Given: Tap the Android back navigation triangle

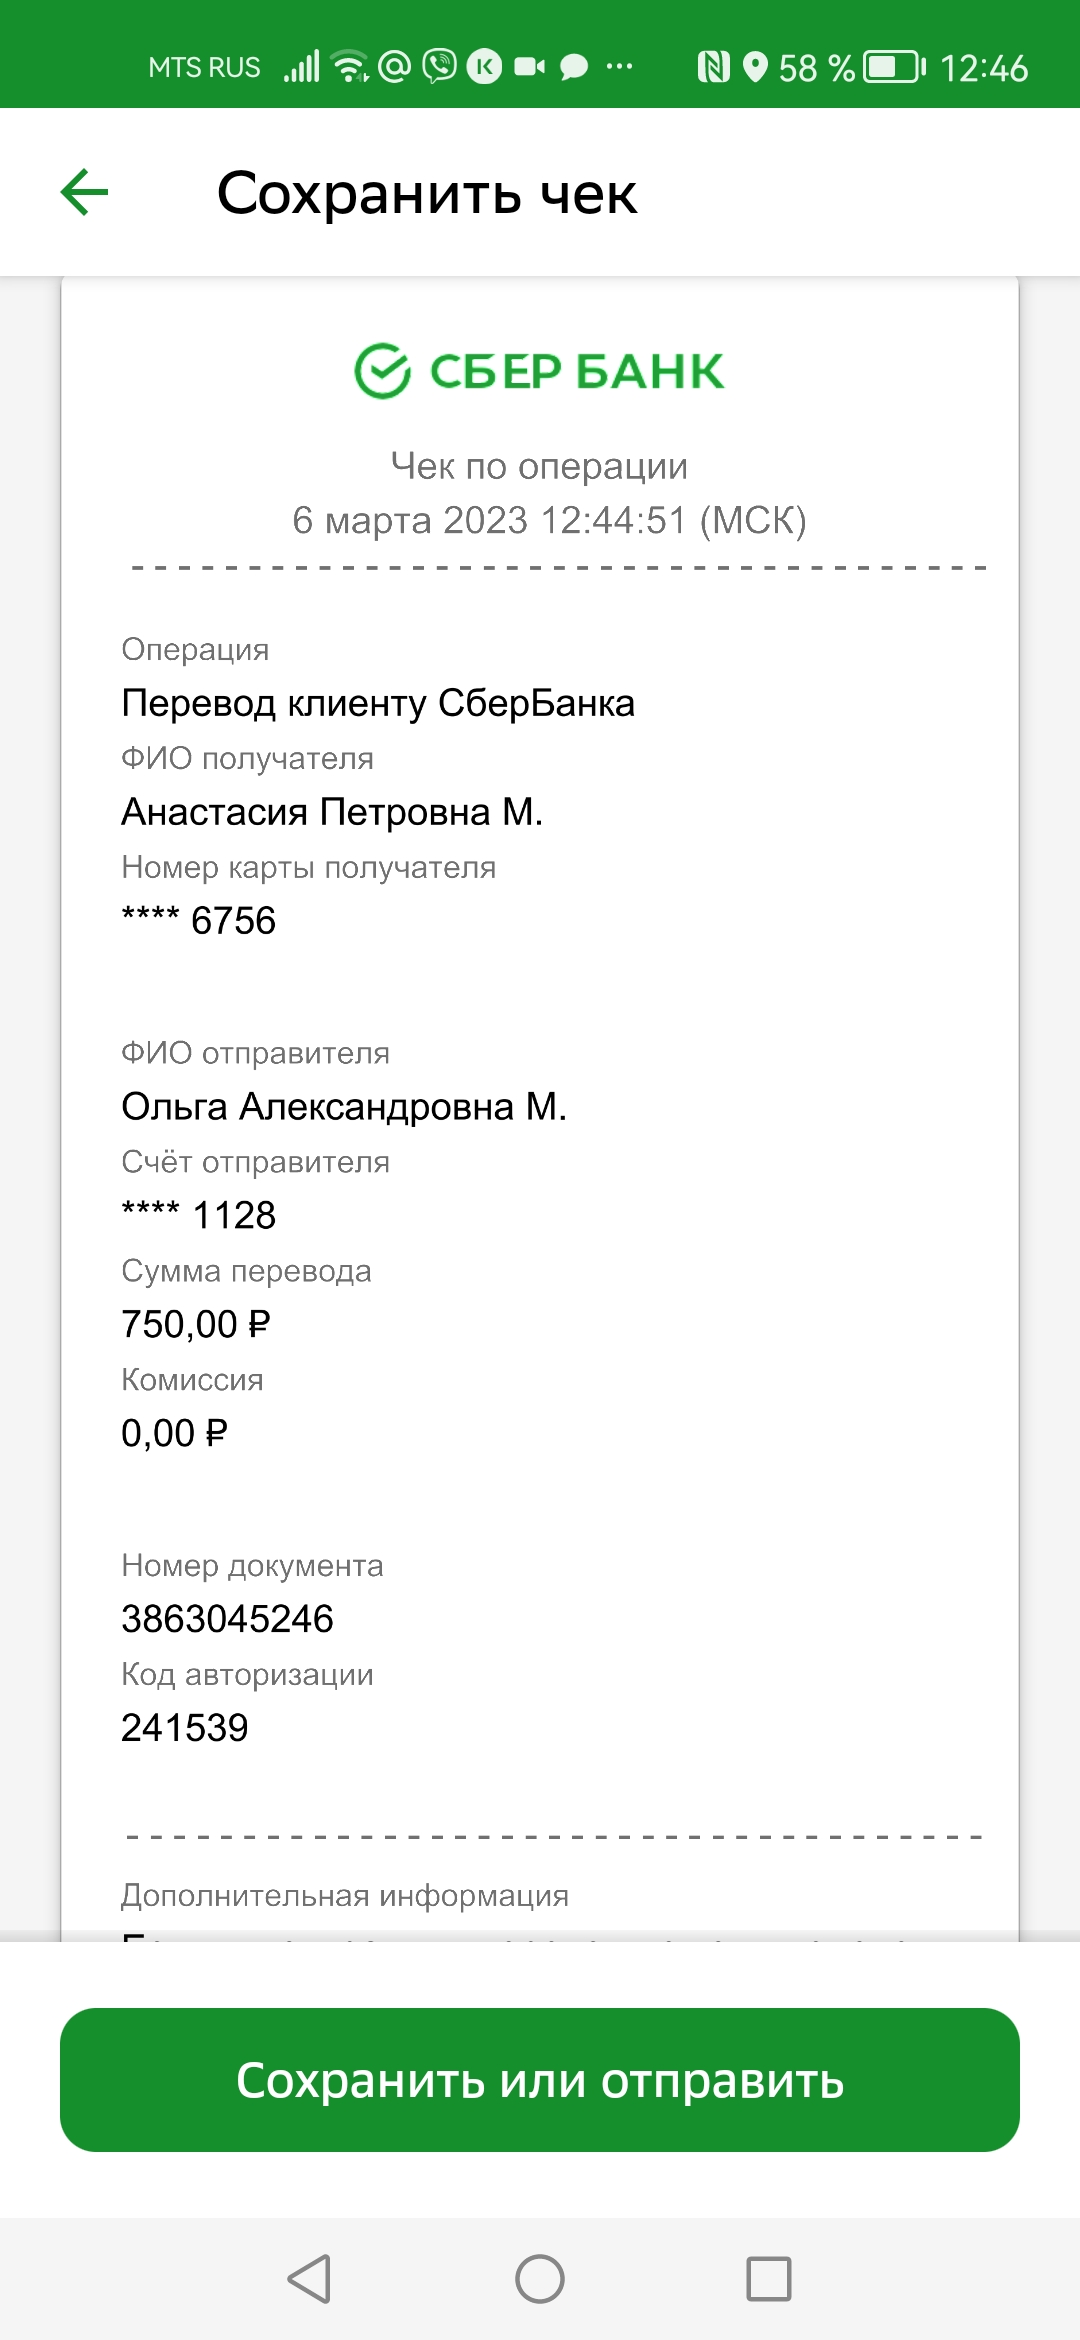Looking at the screenshot, I should (x=309, y=2279).
